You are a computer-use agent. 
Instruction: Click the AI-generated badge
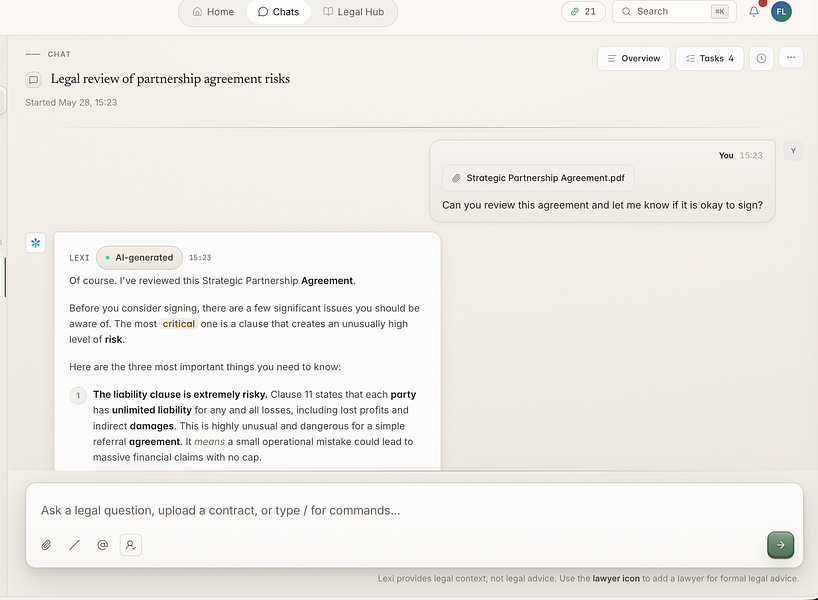point(139,258)
